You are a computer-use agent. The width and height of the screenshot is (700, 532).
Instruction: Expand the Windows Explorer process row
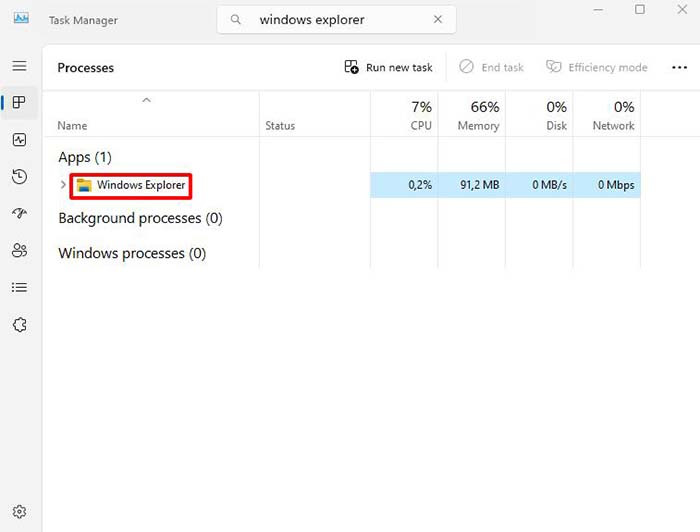(x=63, y=185)
